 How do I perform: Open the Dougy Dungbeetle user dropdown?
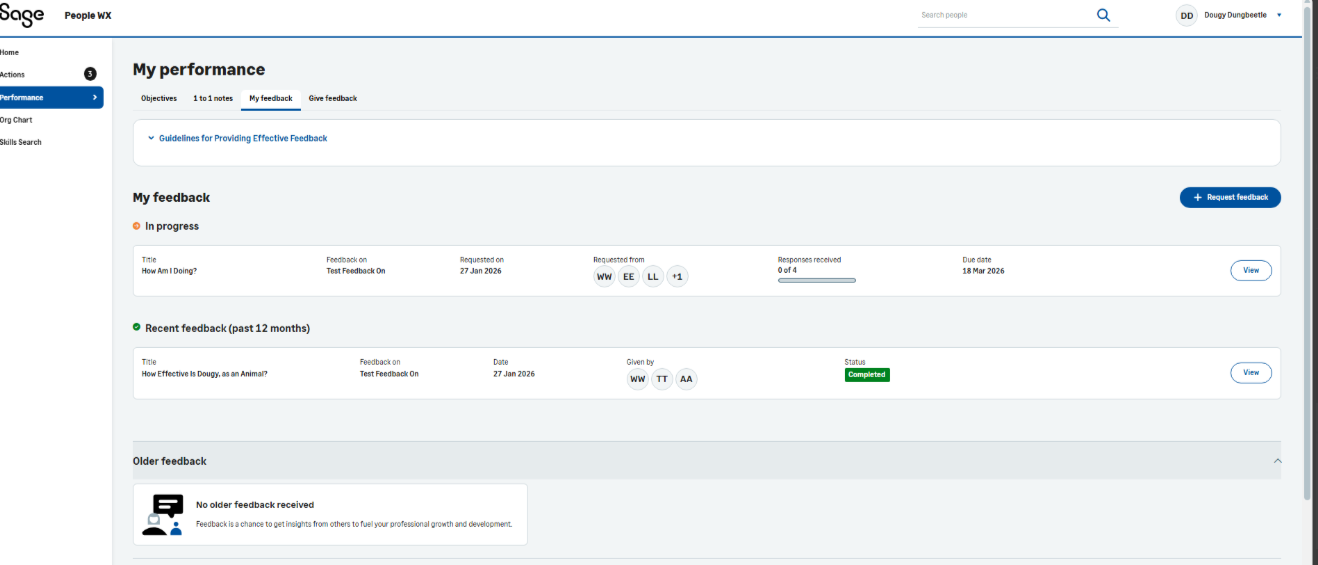click(1279, 15)
